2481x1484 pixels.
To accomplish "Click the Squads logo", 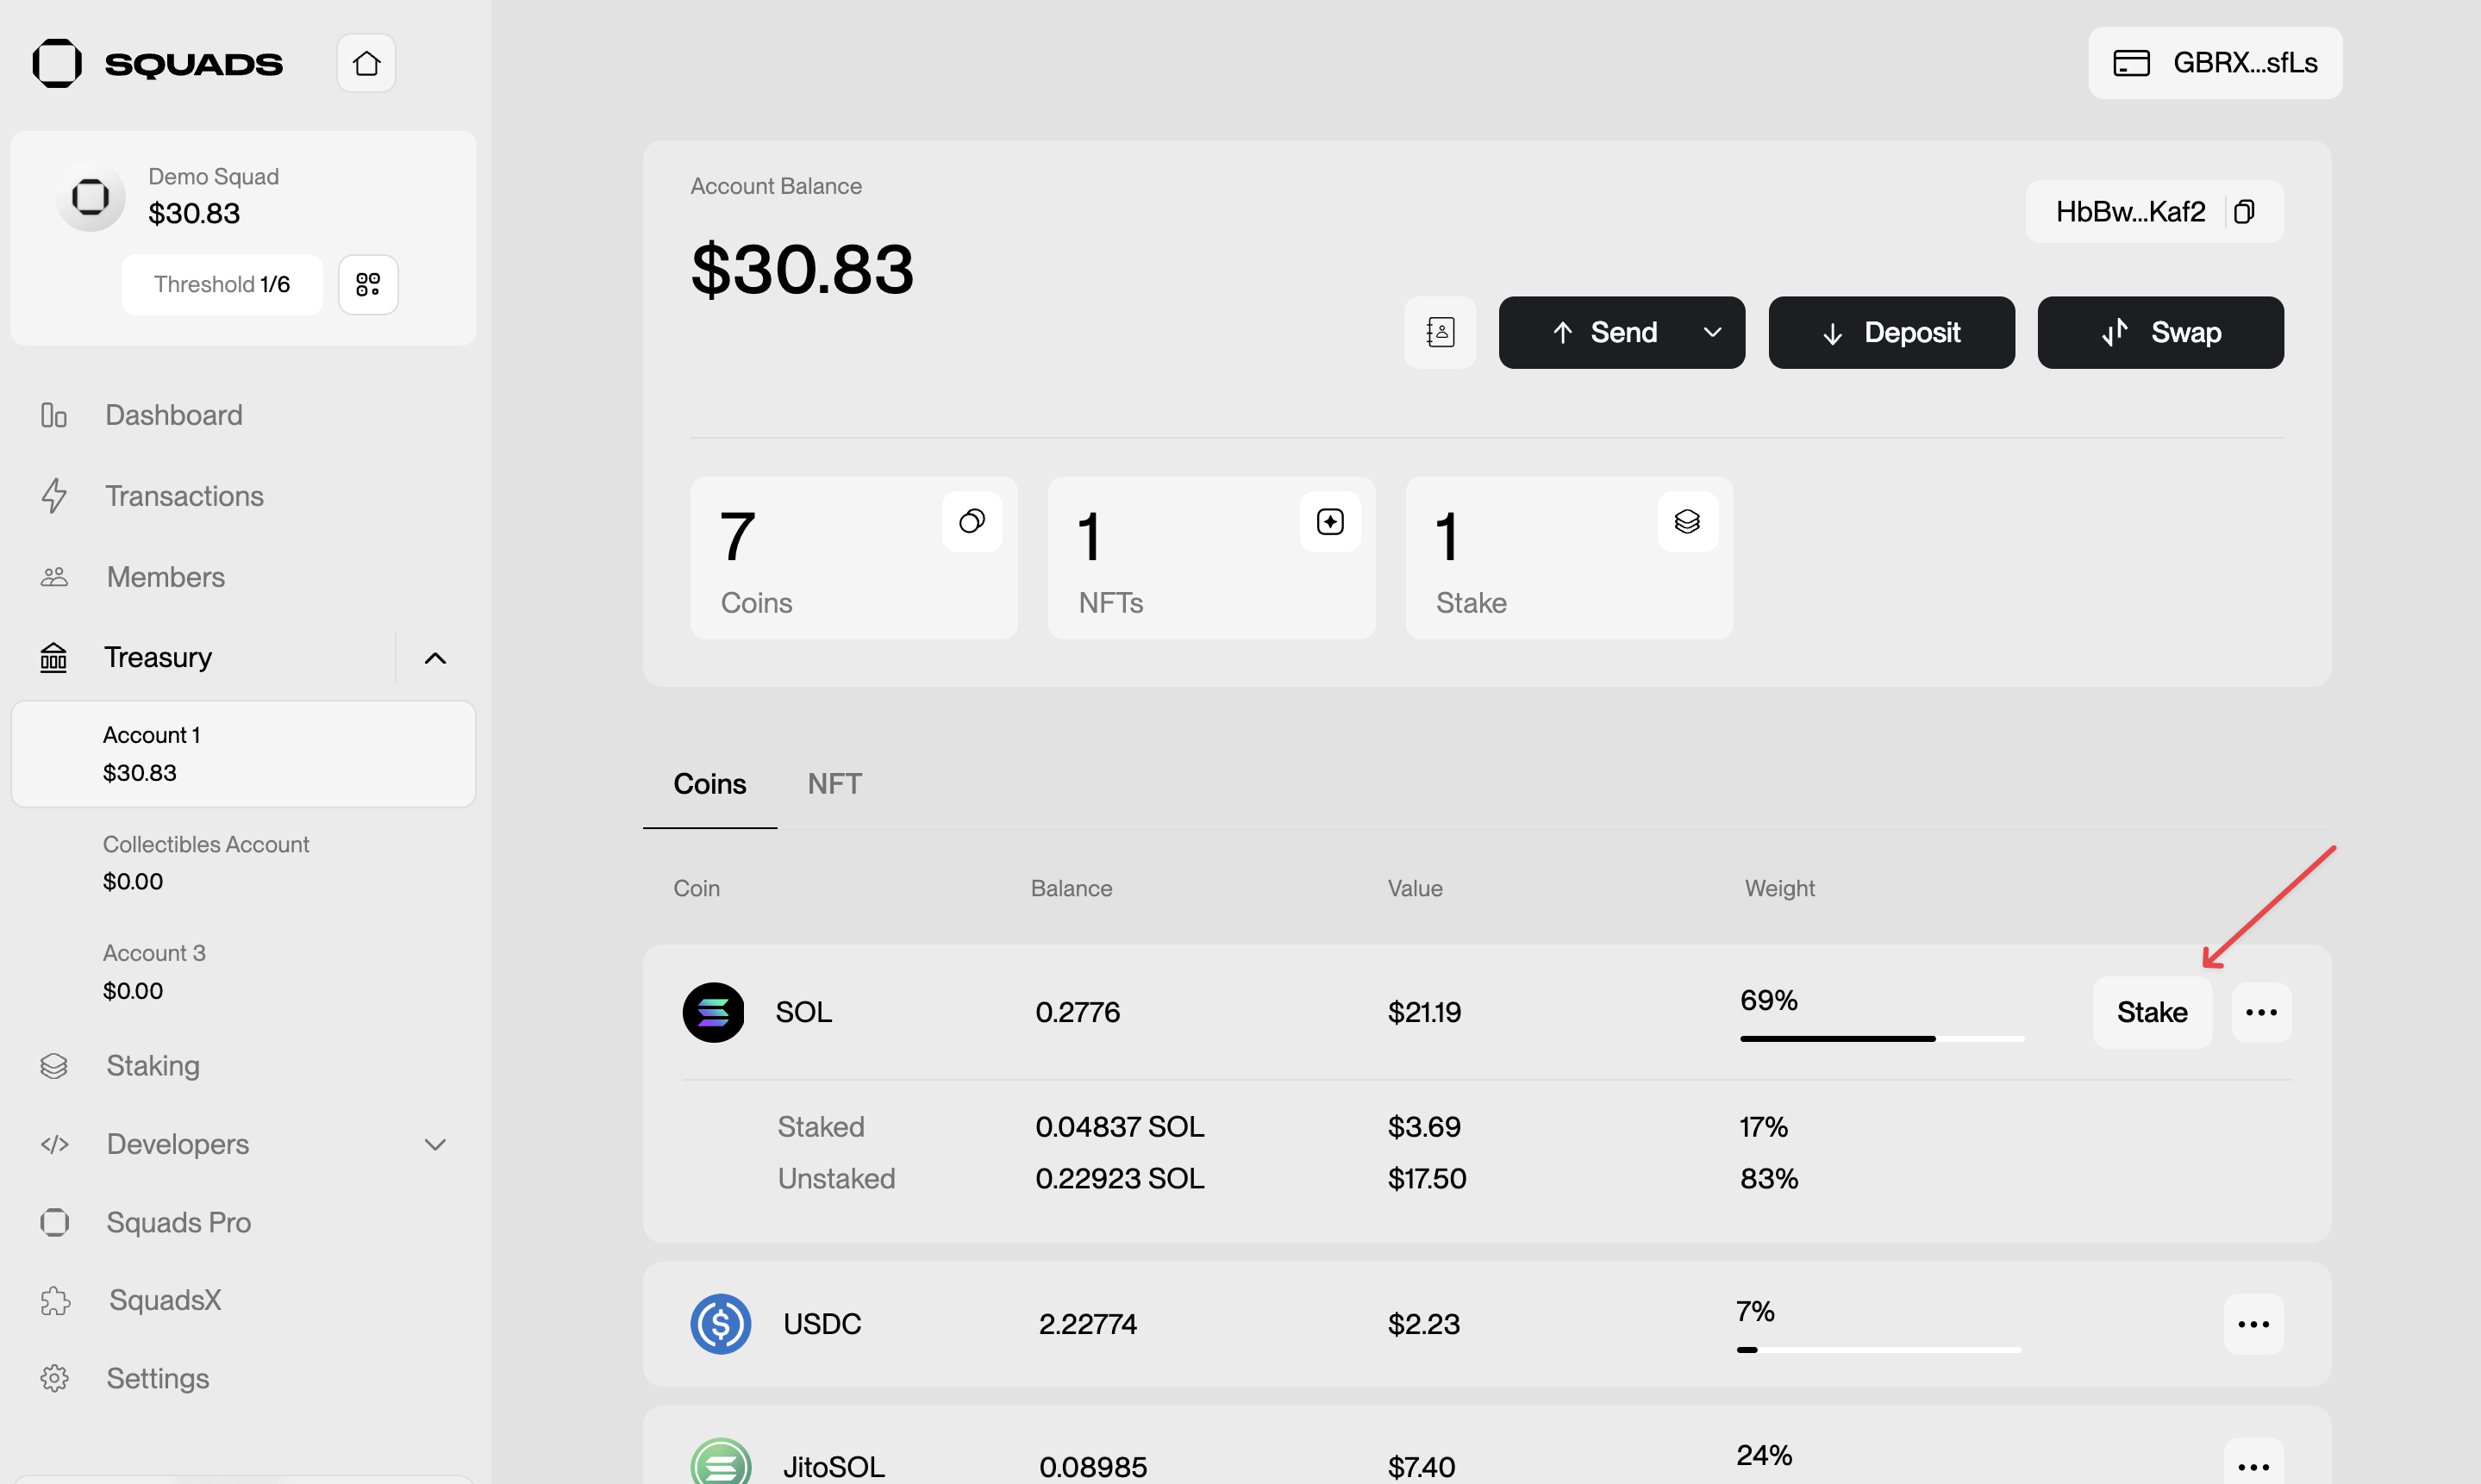I will pos(157,63).
